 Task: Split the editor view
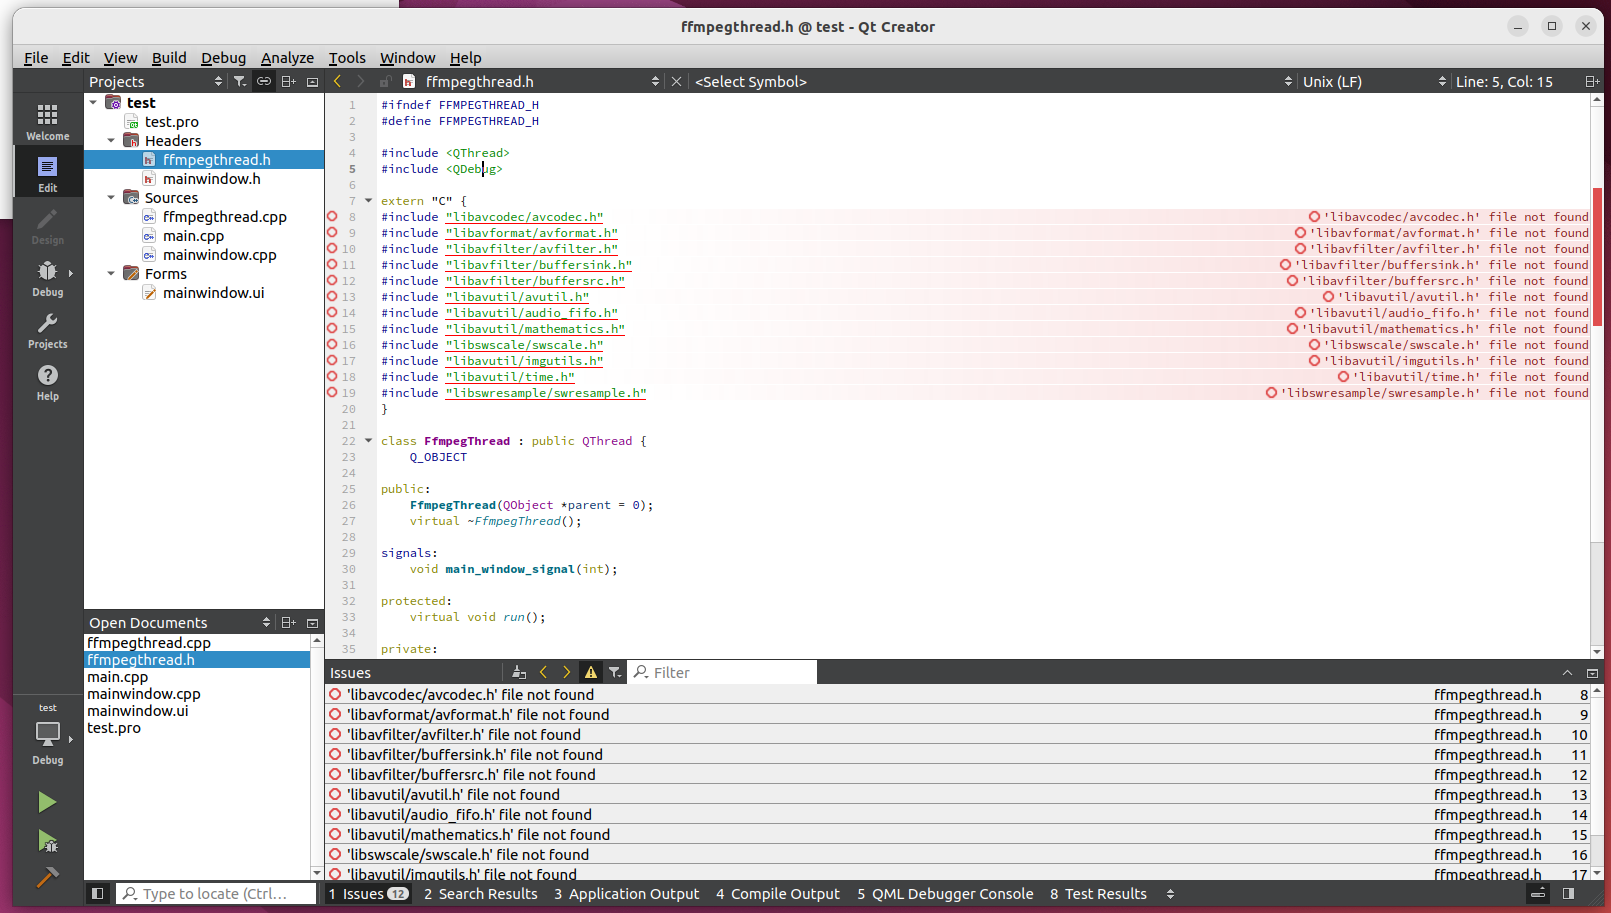[x=1592, y=81]
